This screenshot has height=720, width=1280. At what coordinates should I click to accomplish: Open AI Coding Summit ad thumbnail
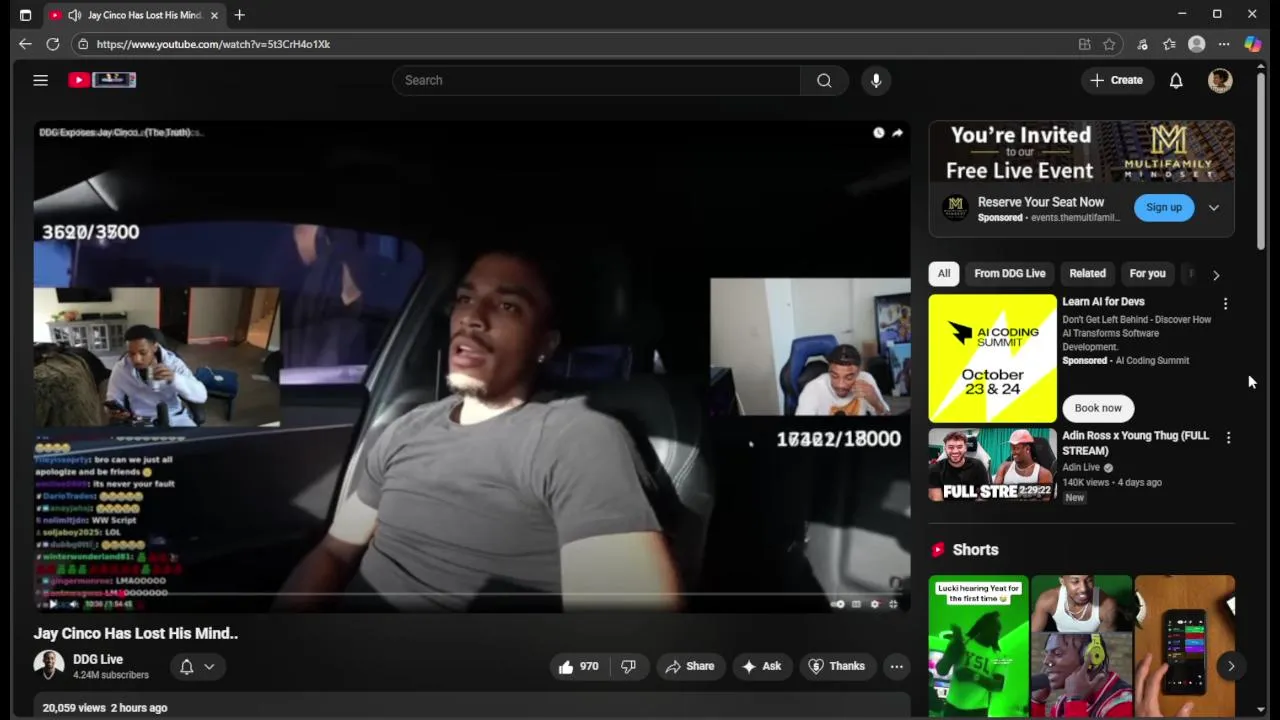coord(992,358)
